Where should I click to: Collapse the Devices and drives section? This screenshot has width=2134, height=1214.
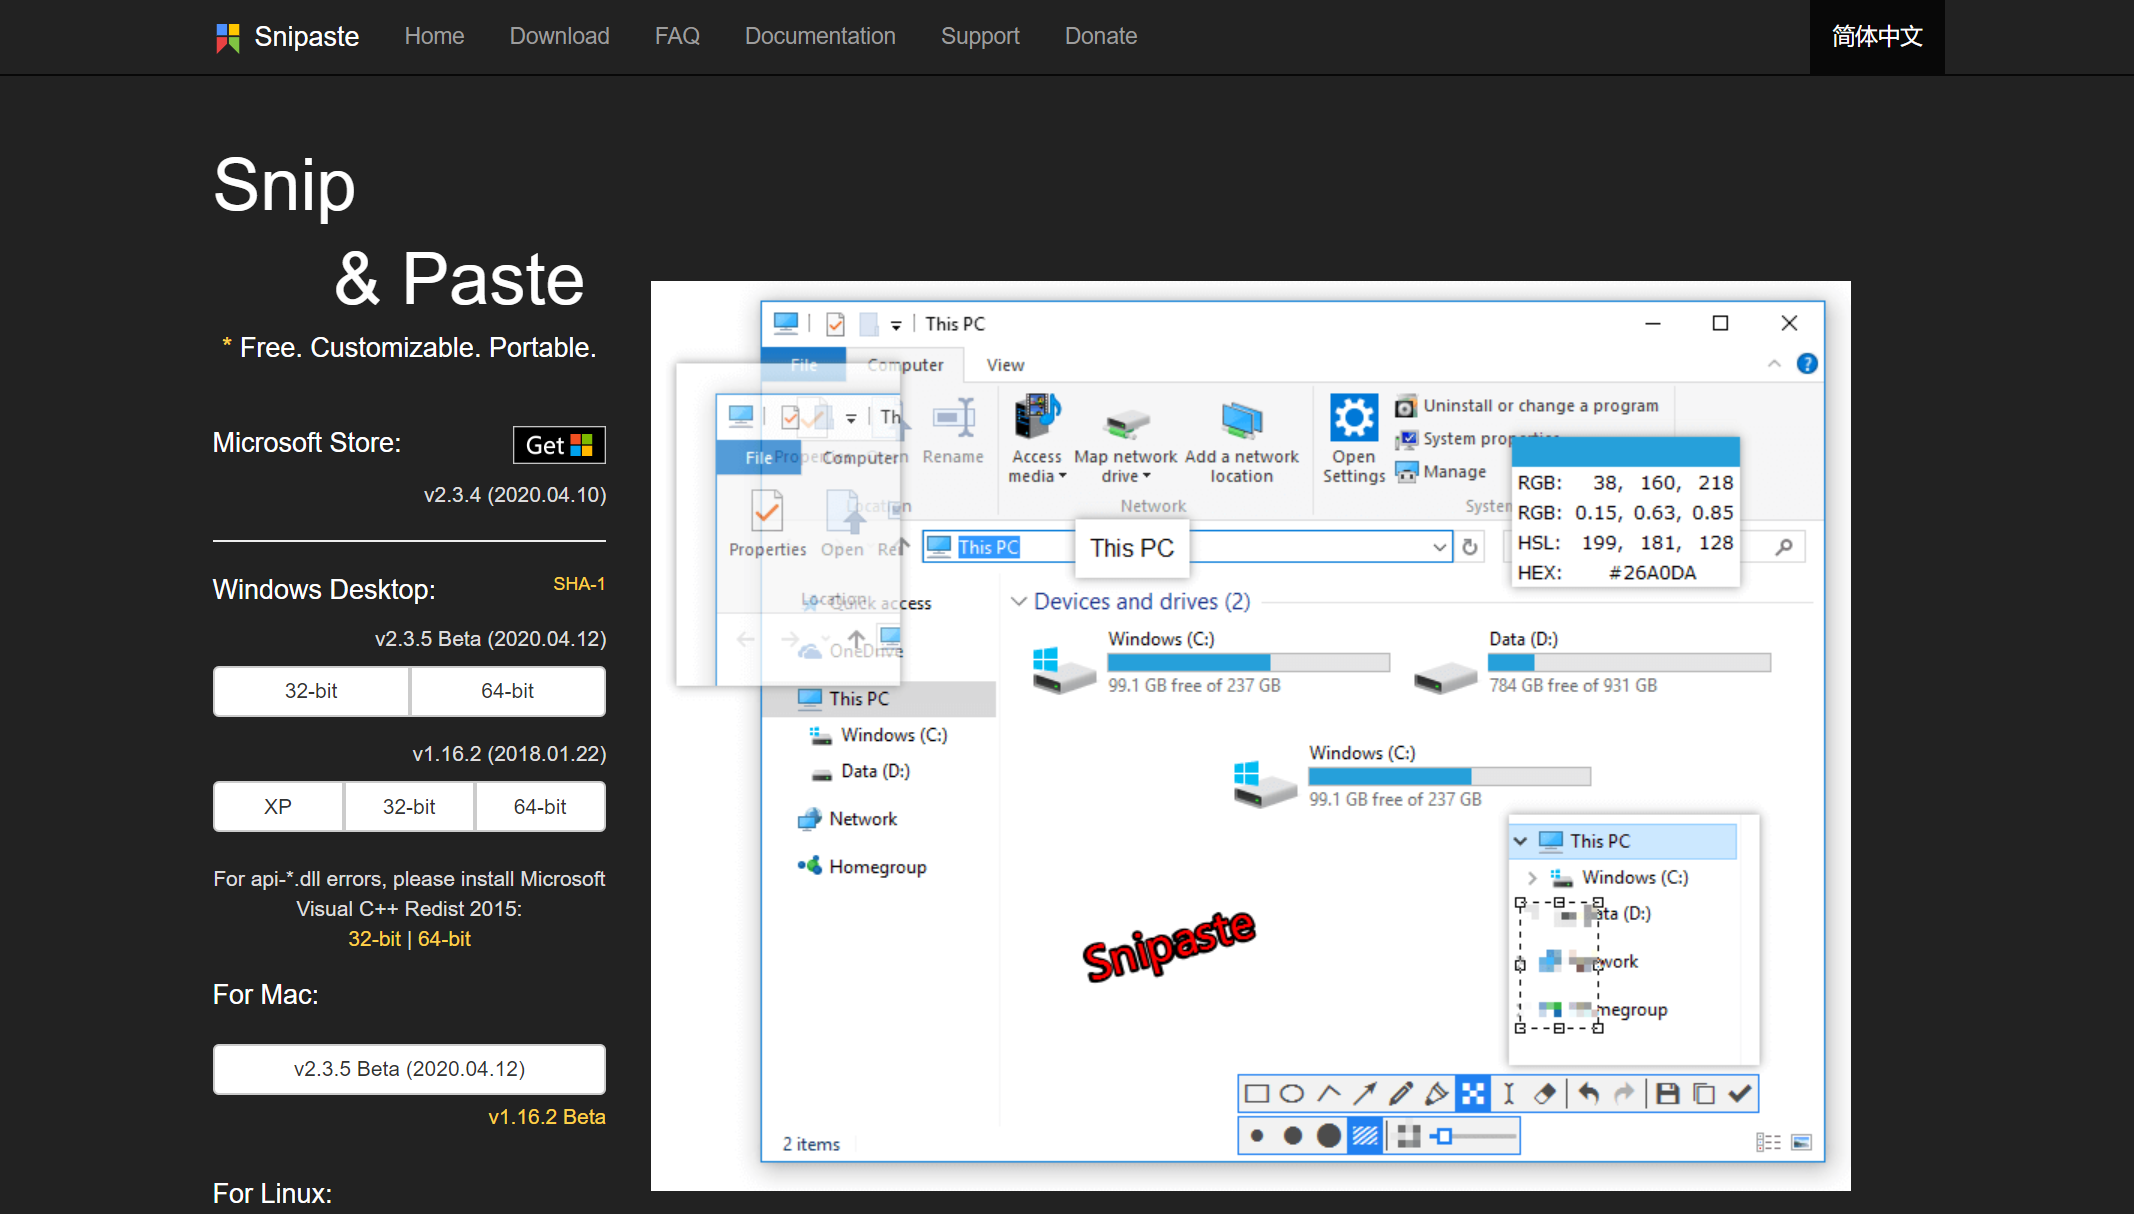(x=1018, y=602)
